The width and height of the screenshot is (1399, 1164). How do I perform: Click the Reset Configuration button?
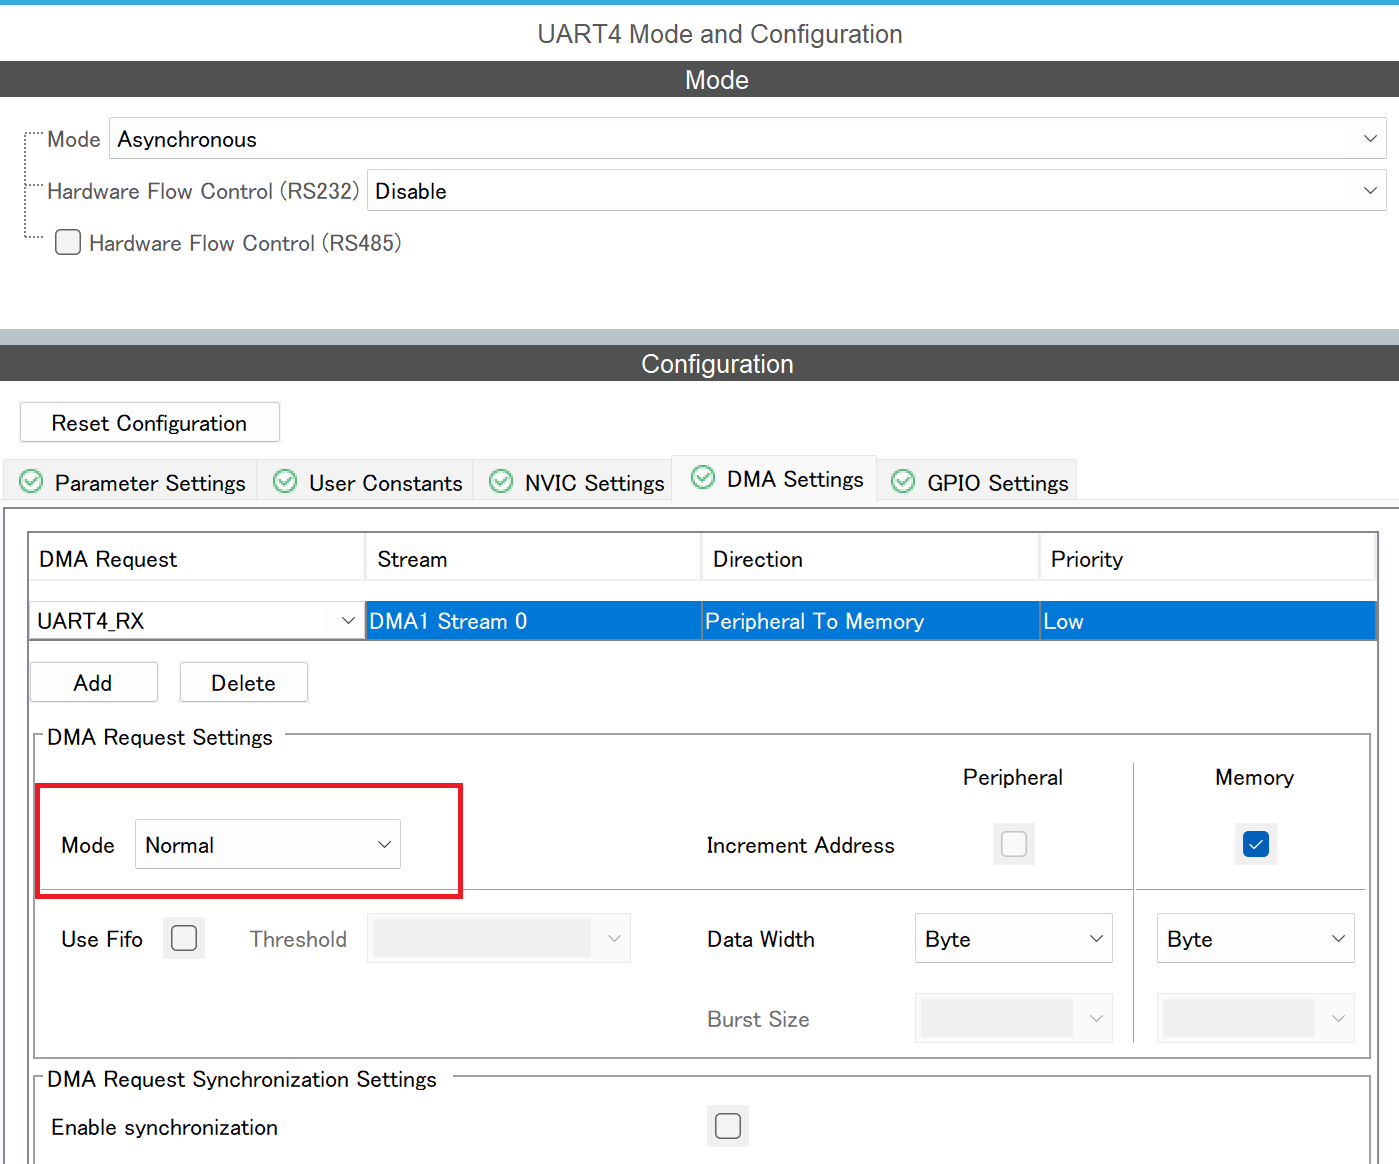149,422
